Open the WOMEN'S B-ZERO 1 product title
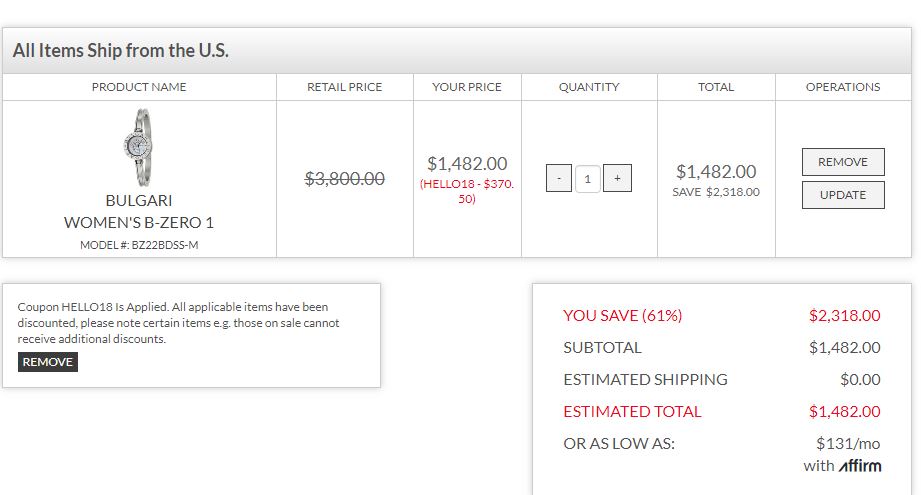 click(139, 222)
